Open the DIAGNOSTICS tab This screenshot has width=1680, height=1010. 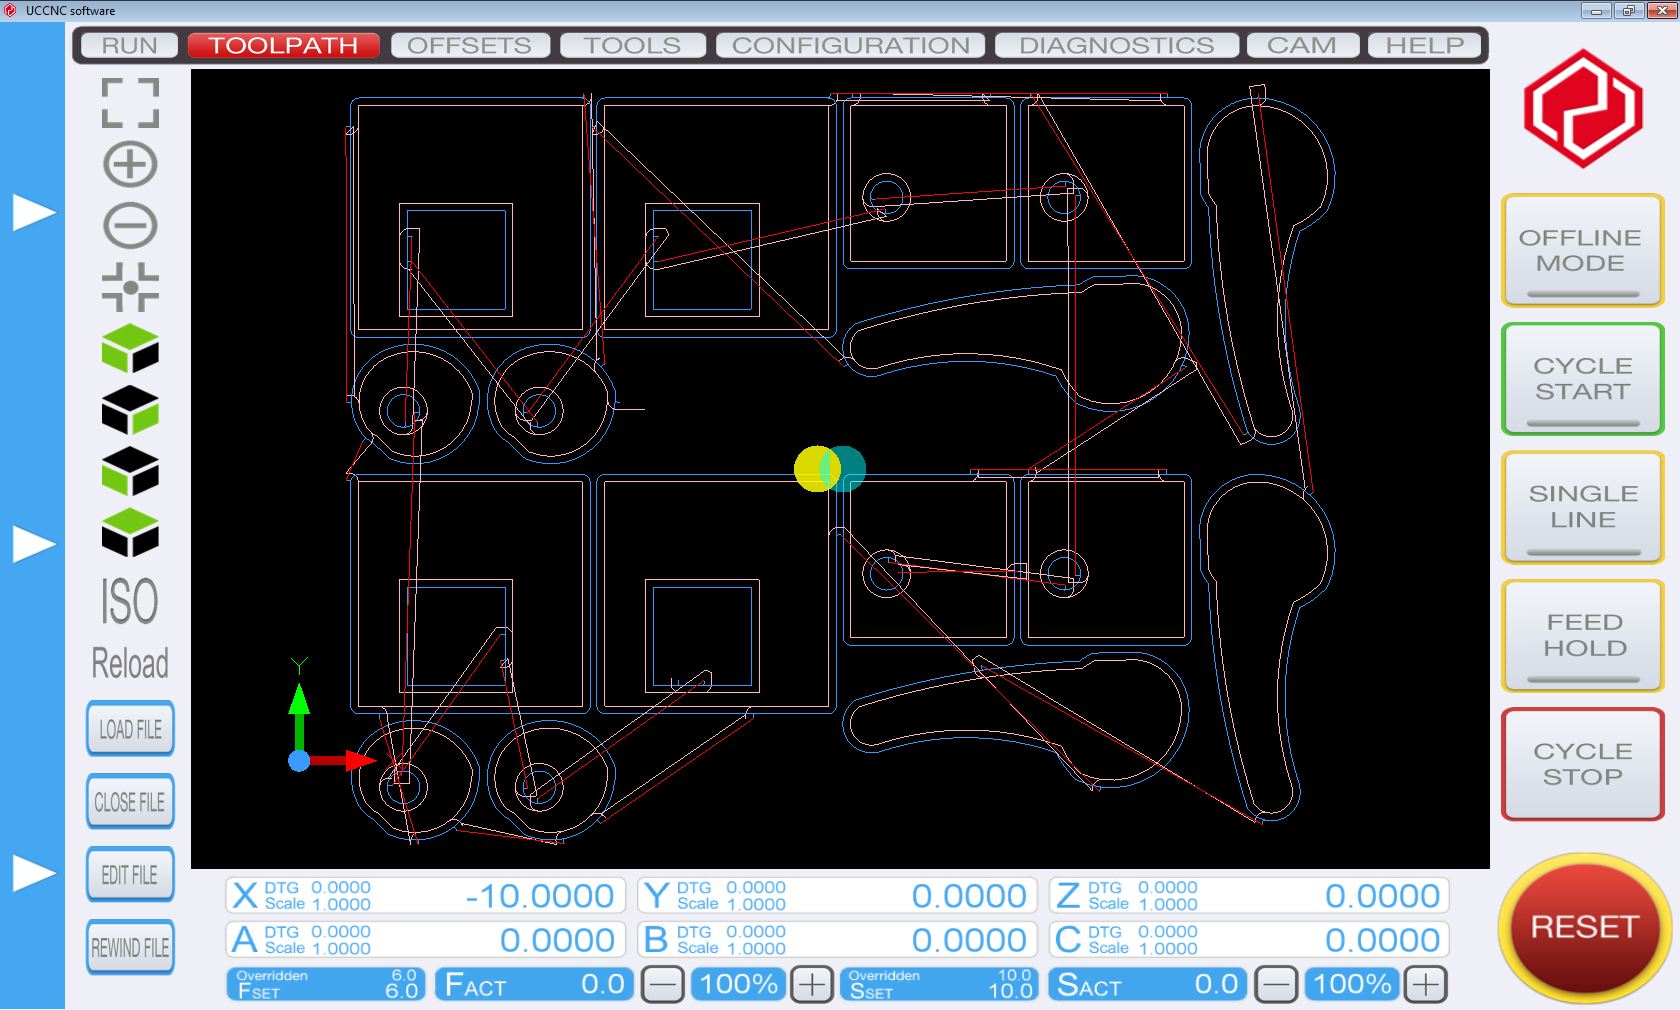pyautogui.click(x=1116, y=46)
